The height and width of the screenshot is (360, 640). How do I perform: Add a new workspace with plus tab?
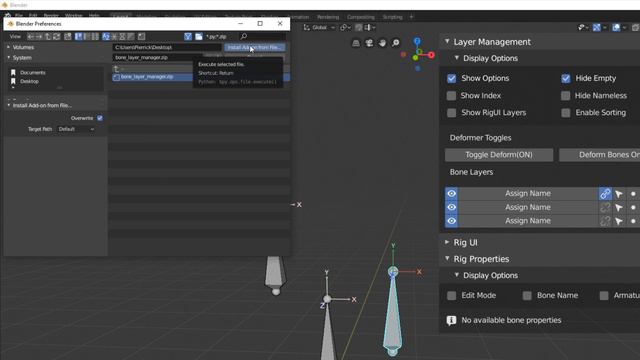[x=411, y=17]
